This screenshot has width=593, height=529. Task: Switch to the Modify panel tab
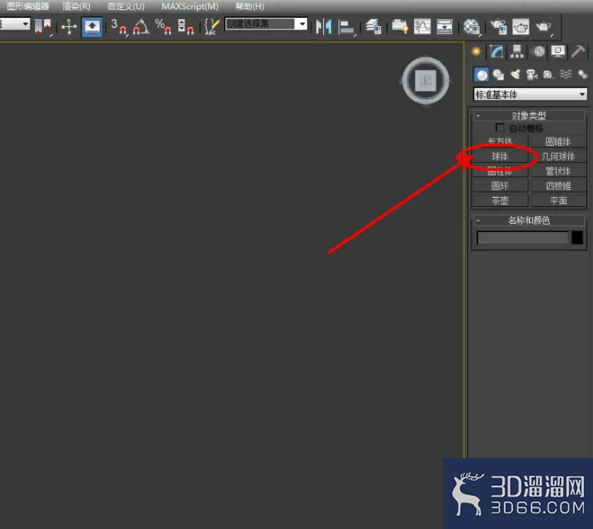[x=497, y=51]
